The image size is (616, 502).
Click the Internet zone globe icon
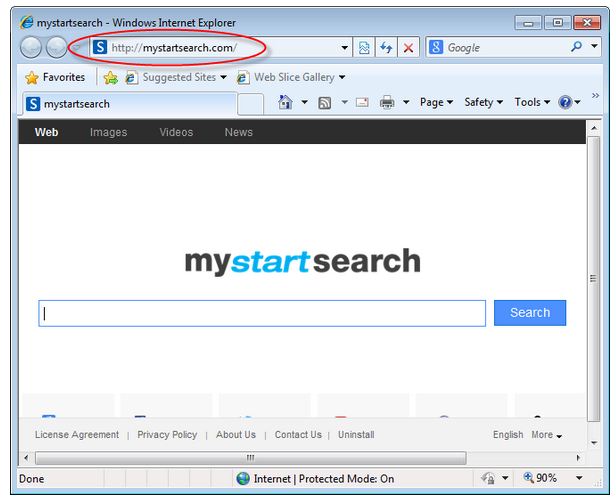(243, 478)
